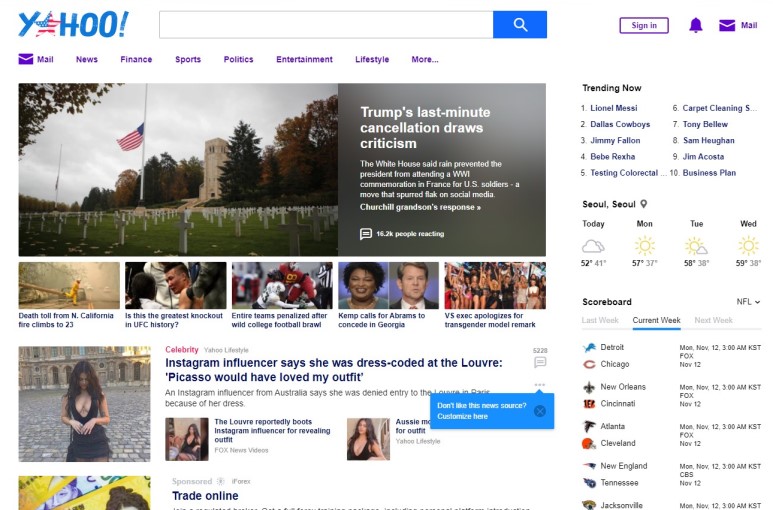Open Mail envelope icon in top right

[x=727, y=25]
